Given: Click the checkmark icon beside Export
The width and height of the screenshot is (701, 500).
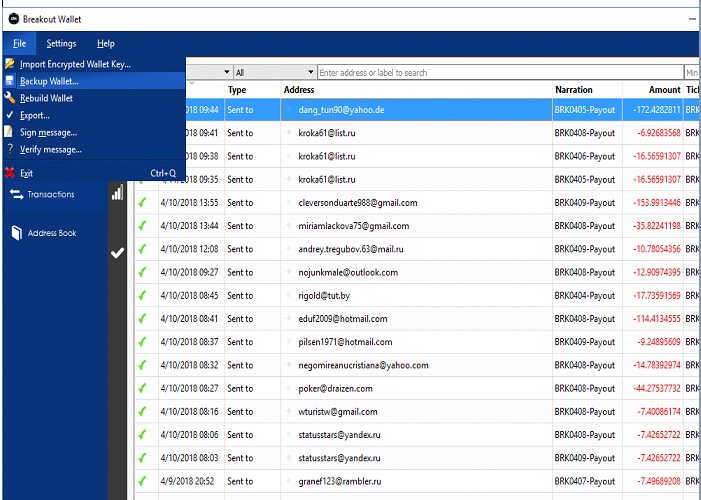Looking at the screenshot, I should [10, 115].
